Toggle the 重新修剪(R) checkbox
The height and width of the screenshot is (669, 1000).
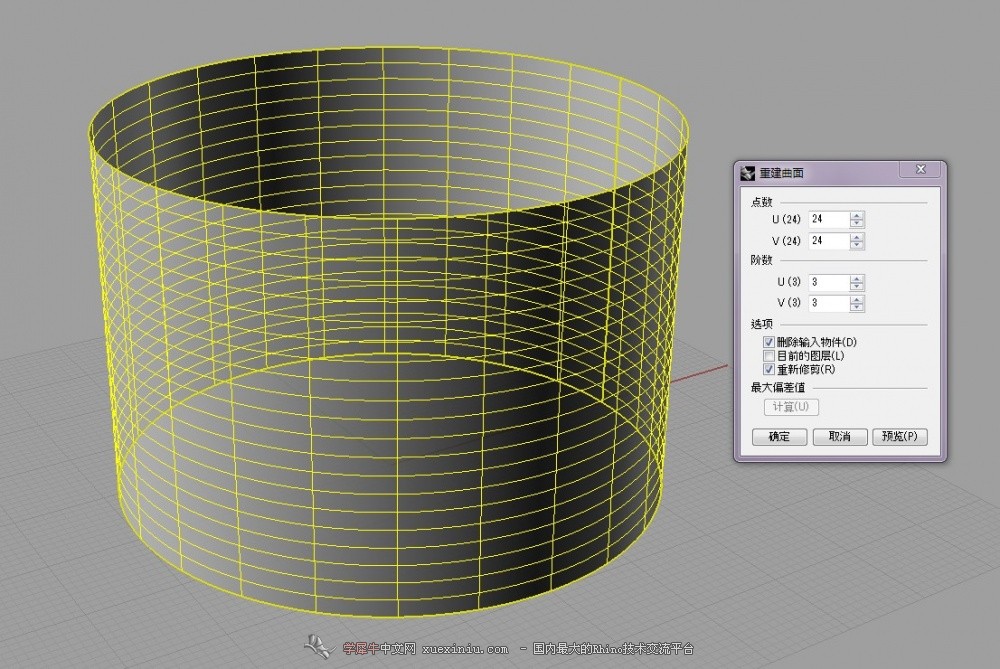[769, 369]
